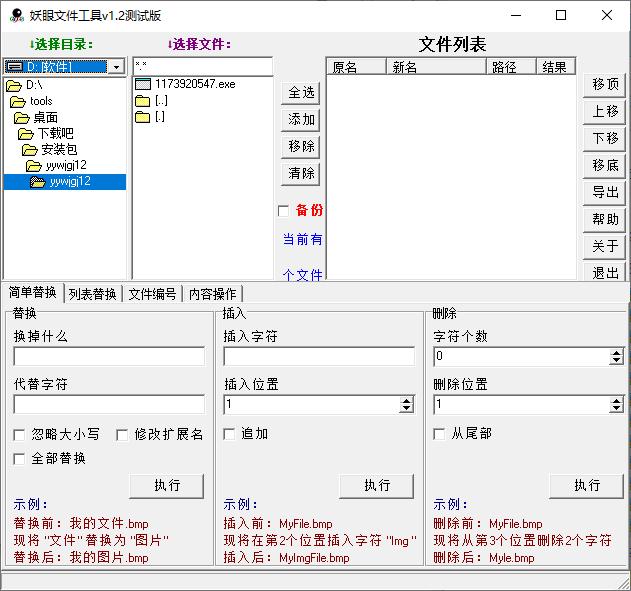The height and width of the screenshot is (591, 631).
Task: Decrease the 删除位置 spinner value
Action: (x=617, y=409)
